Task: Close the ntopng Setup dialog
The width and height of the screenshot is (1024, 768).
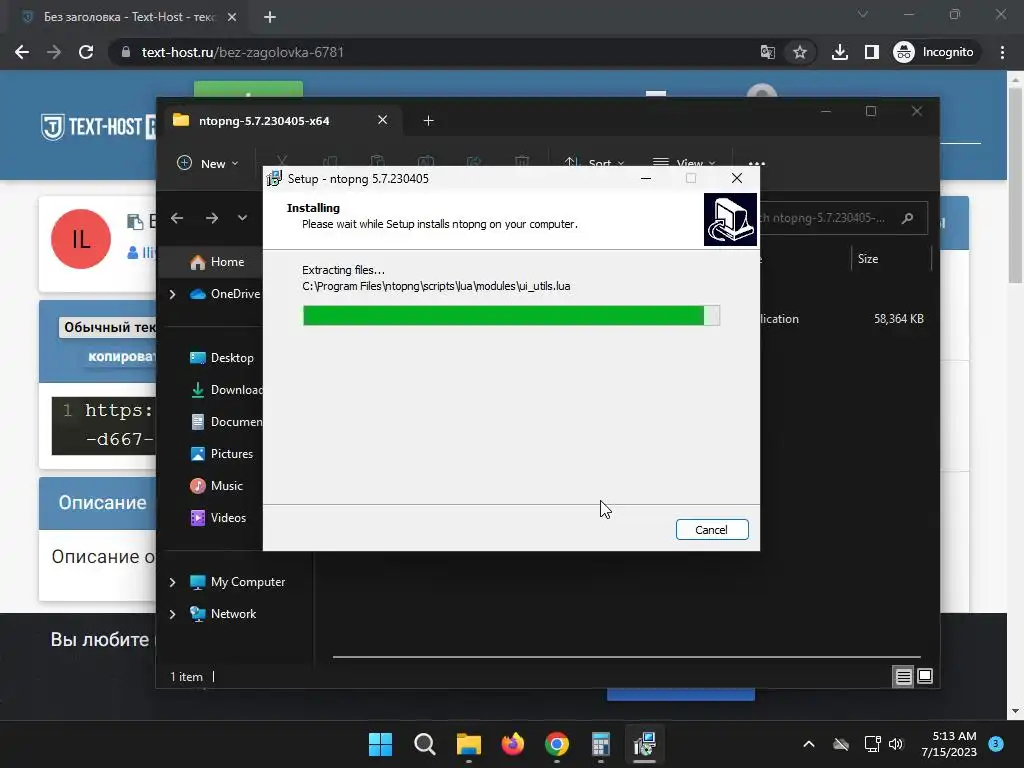Action: point(737,178)
